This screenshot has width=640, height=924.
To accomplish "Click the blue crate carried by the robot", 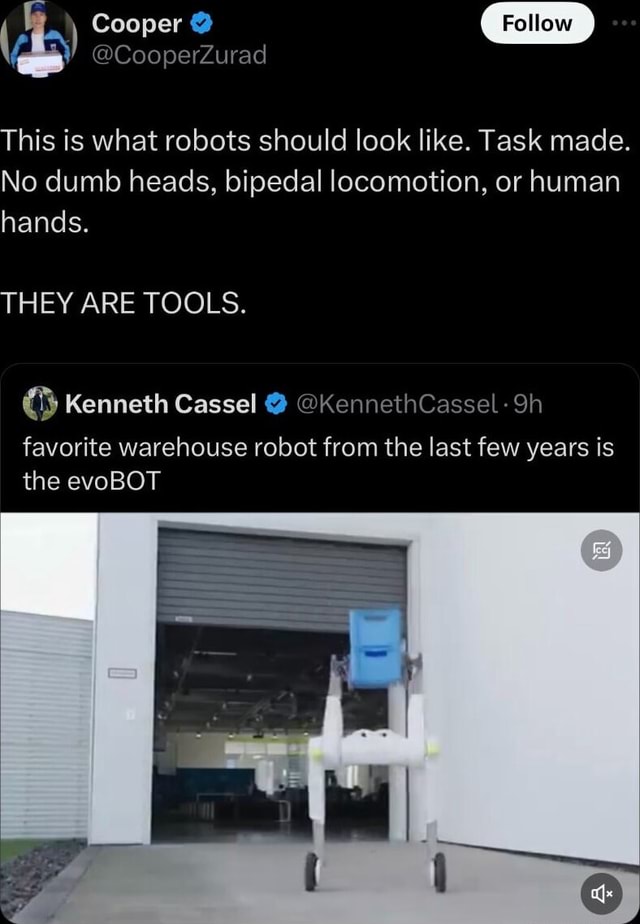I will coord(375,648).
